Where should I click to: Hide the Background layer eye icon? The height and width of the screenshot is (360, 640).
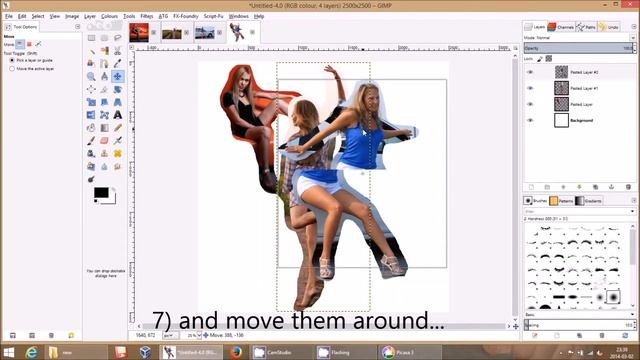530,120
